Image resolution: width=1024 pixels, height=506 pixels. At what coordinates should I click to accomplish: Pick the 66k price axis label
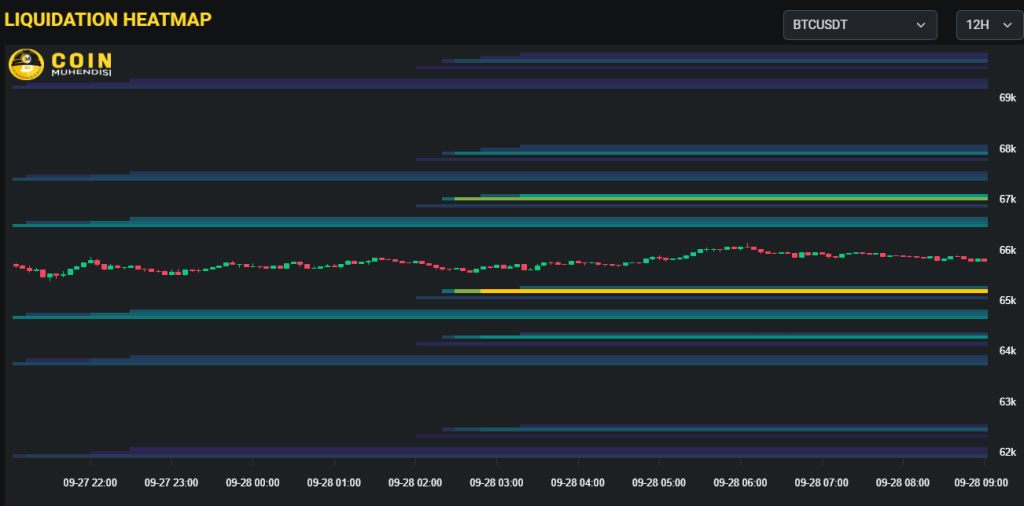[1007, 250]
